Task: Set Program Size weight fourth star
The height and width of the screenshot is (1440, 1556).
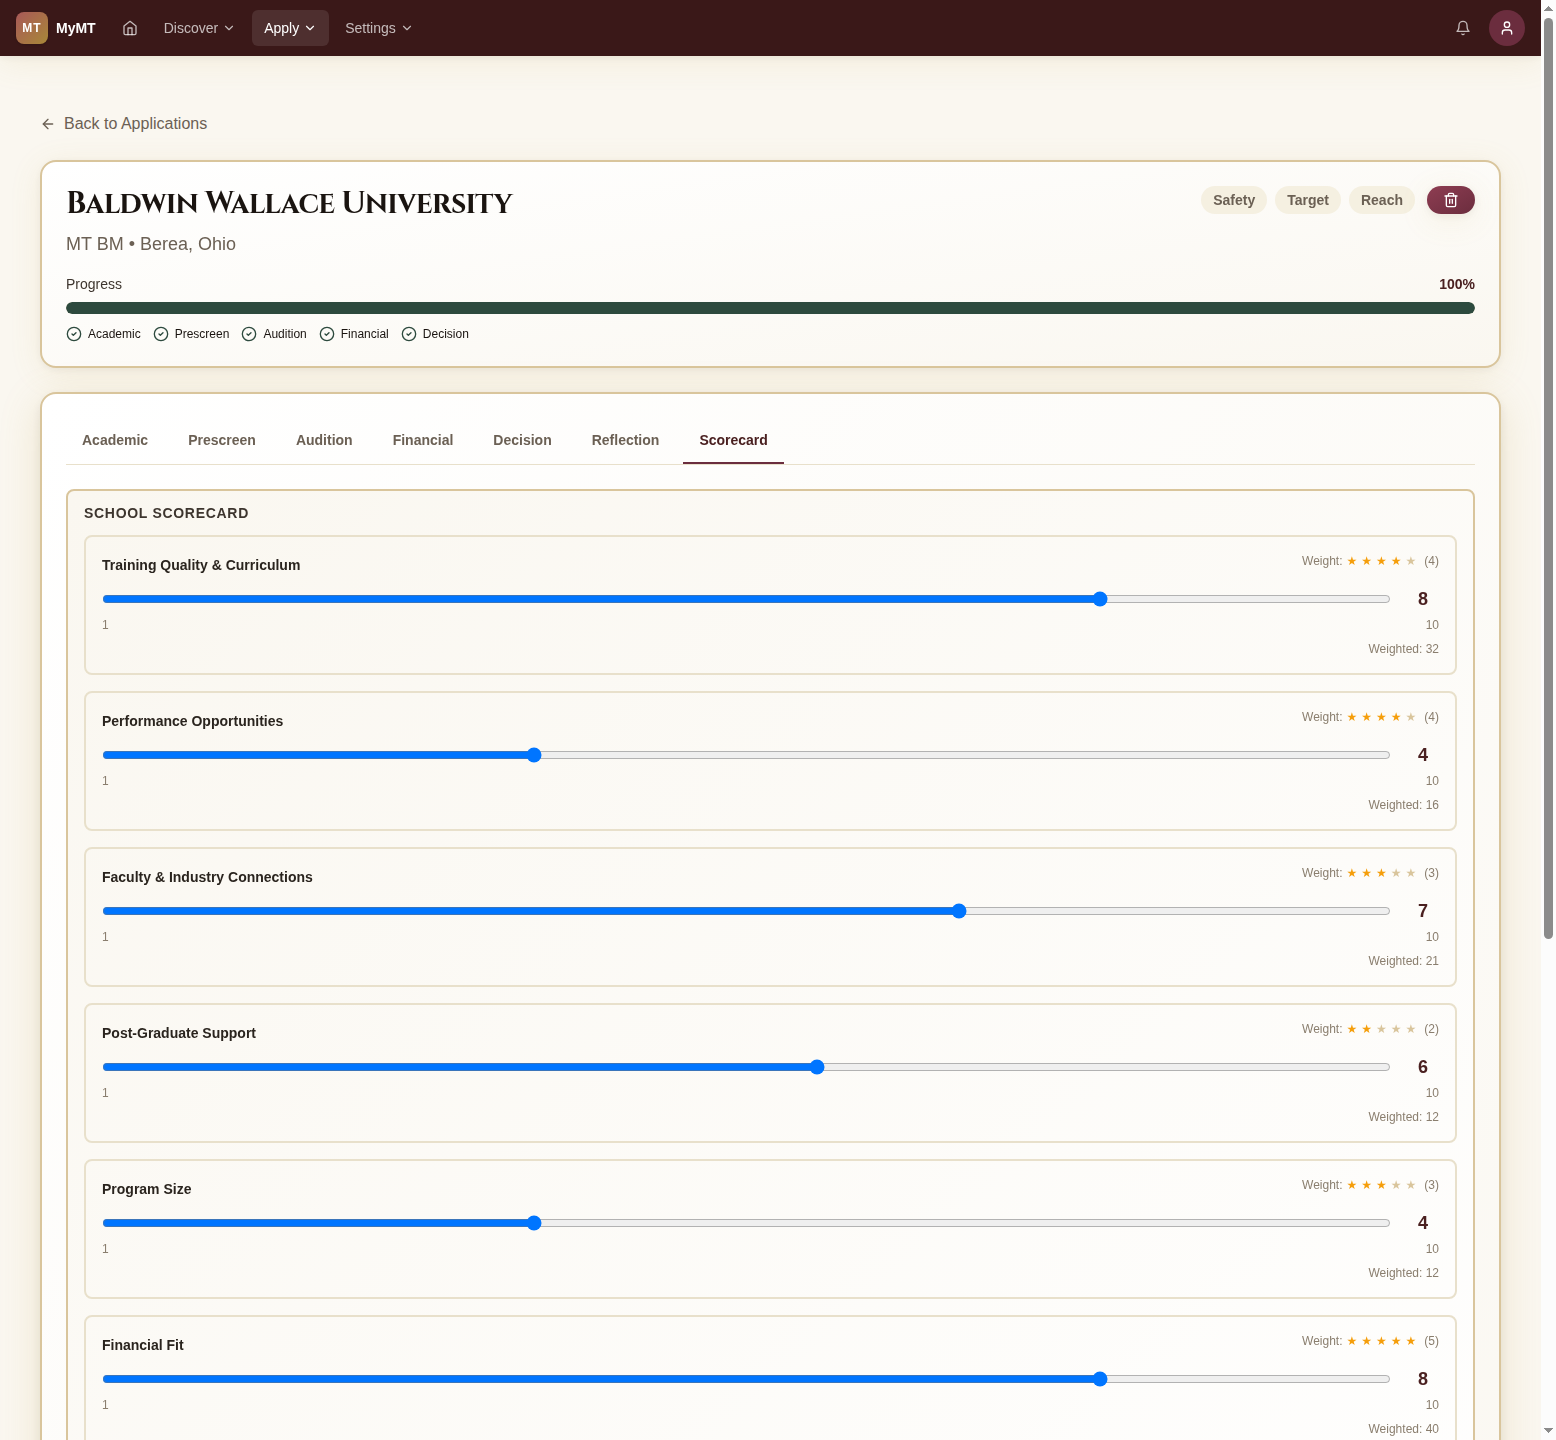Action: pos(1396,1185)
